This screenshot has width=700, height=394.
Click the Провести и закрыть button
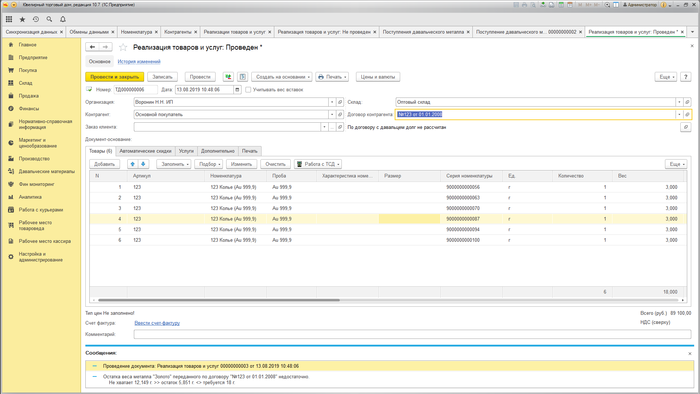click(x=115, y=77)
